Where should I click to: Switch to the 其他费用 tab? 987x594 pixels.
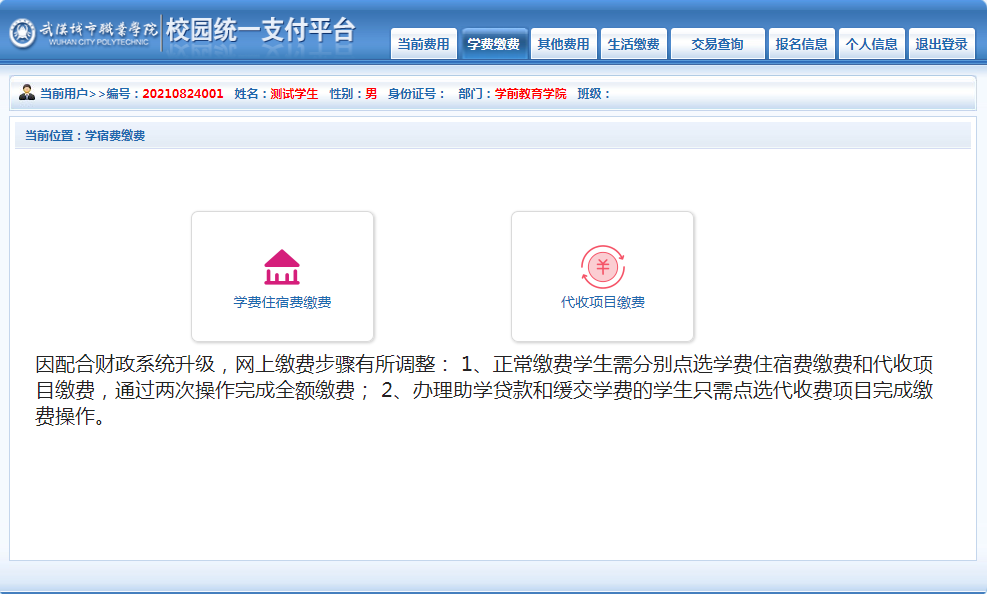[x=563, y=44]
